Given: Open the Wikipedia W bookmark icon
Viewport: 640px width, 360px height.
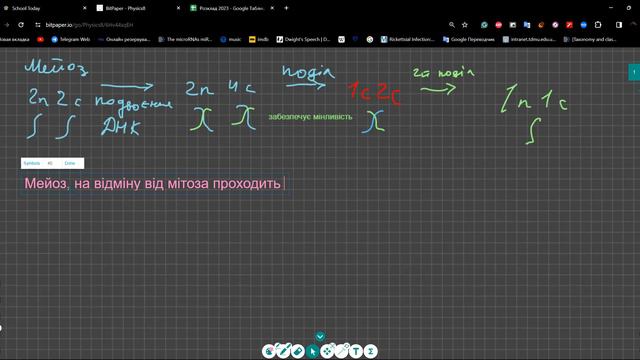Looking at the screenshot, I should pos(342,40).
